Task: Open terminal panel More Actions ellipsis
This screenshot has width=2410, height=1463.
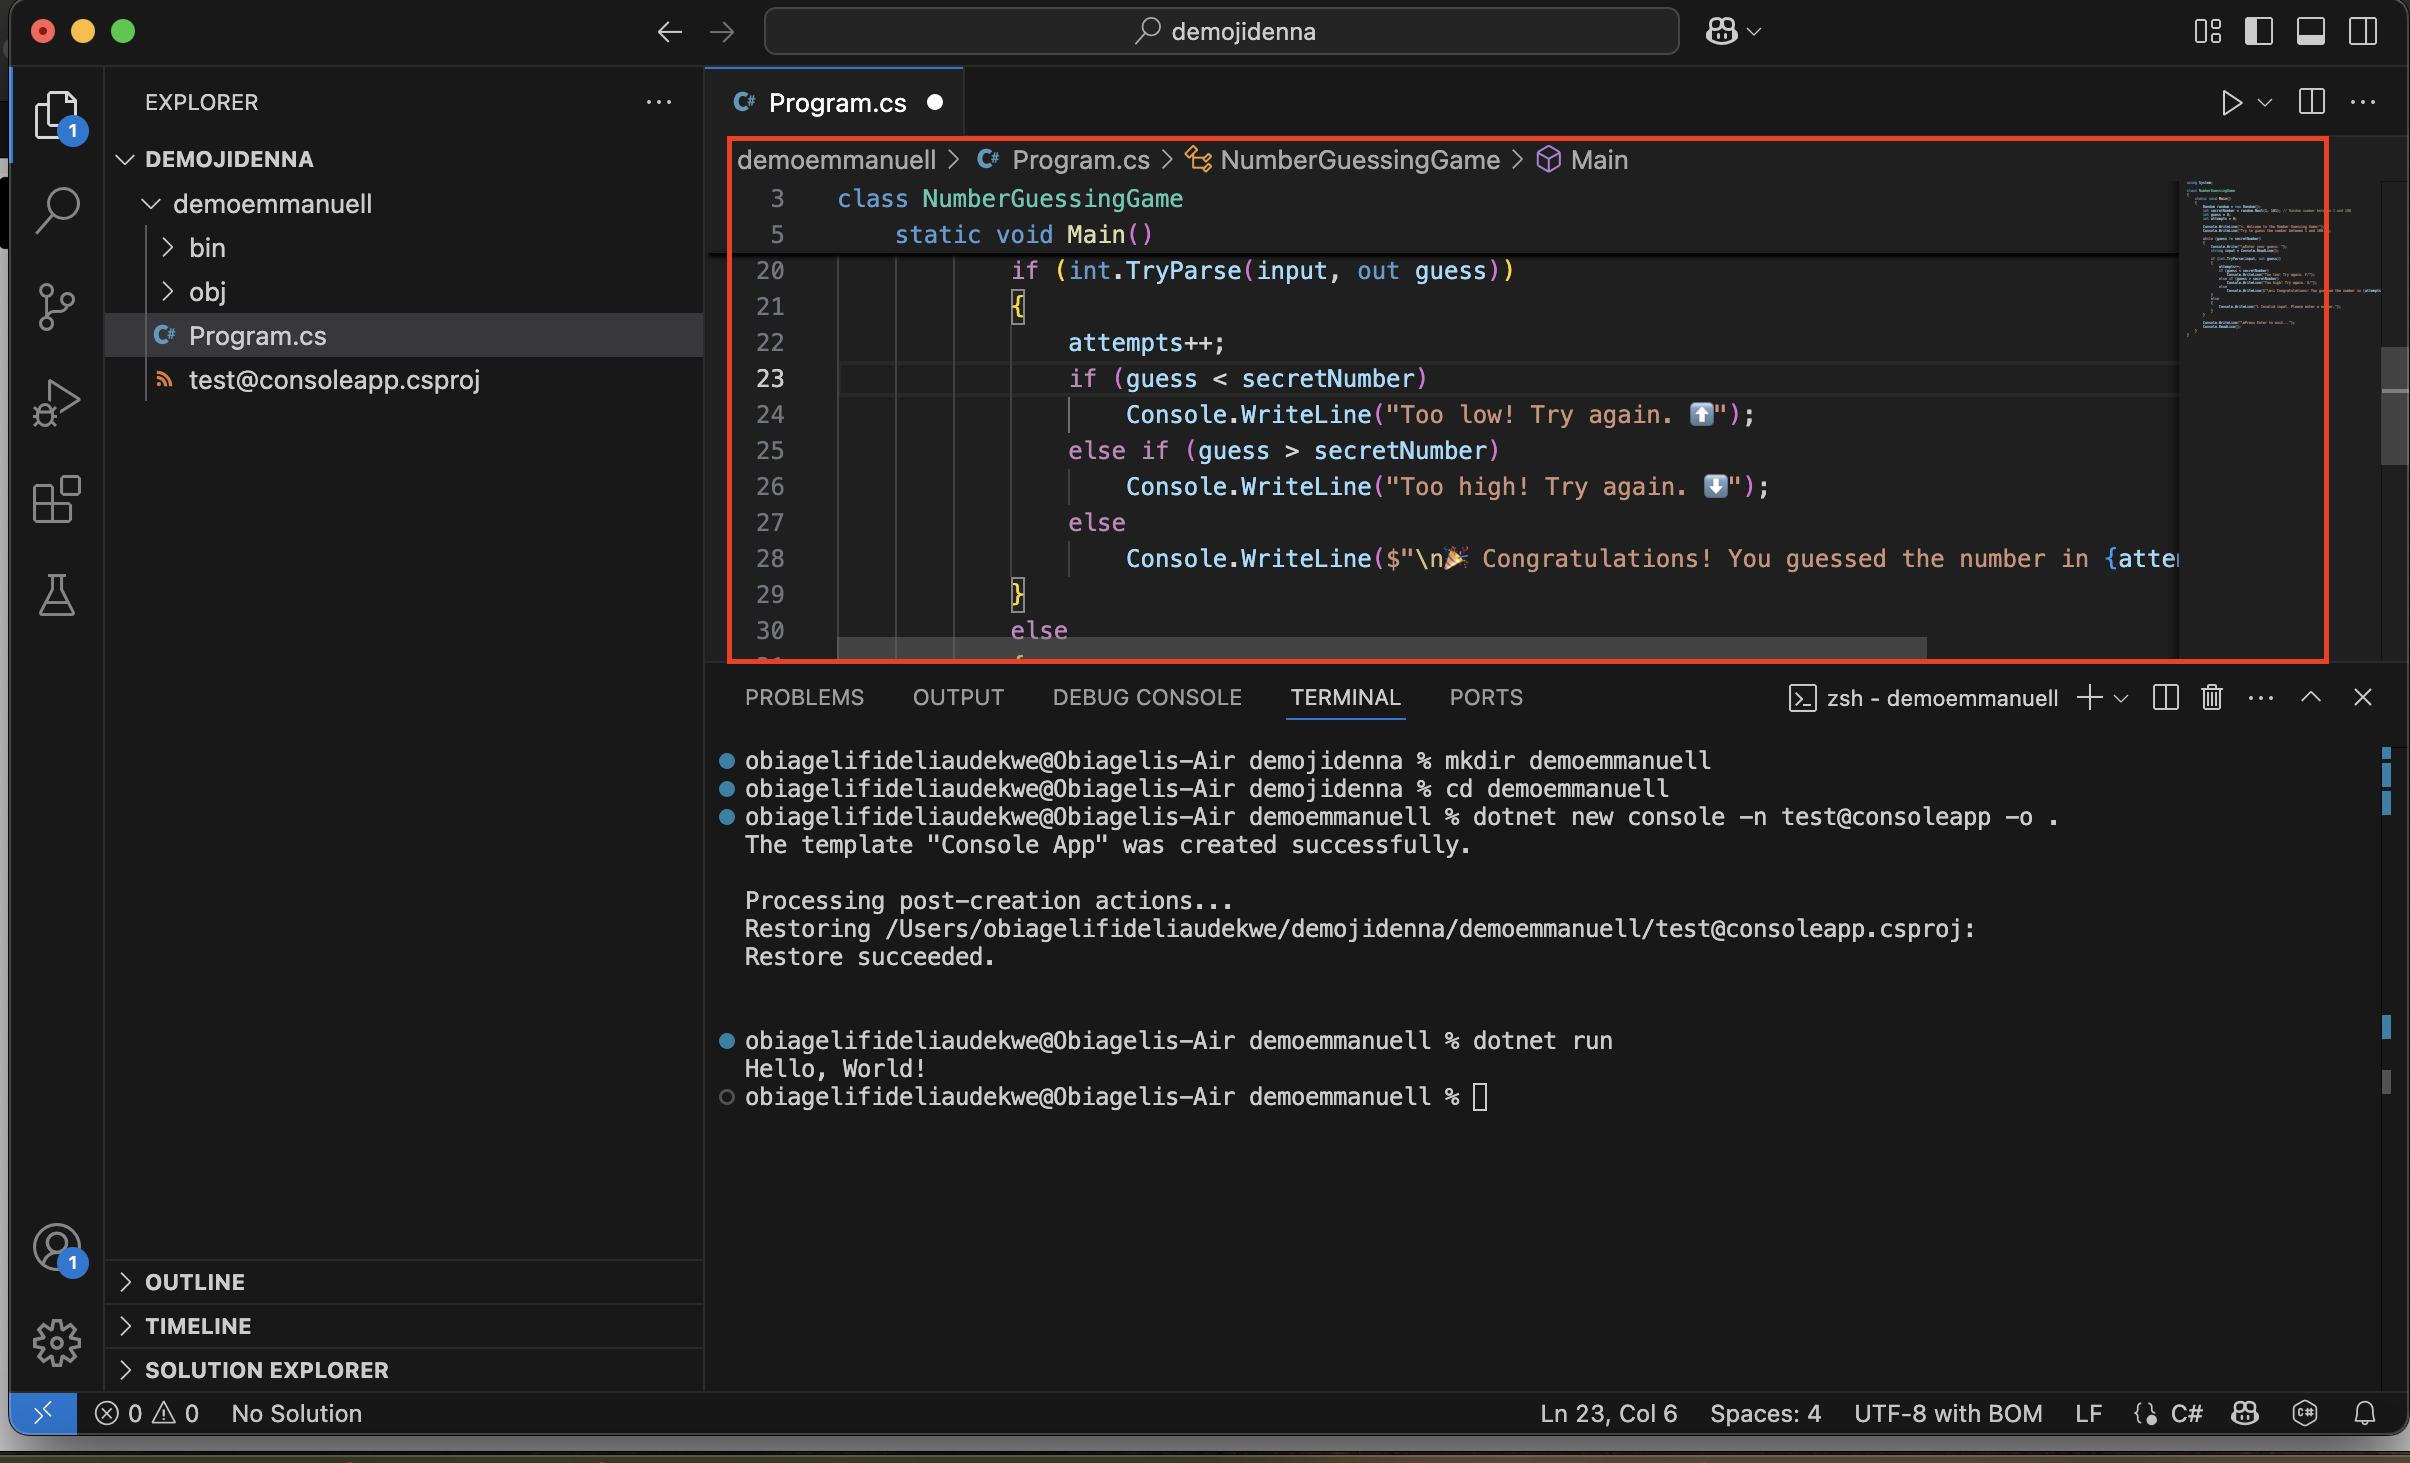Action: coord(2261,698)
